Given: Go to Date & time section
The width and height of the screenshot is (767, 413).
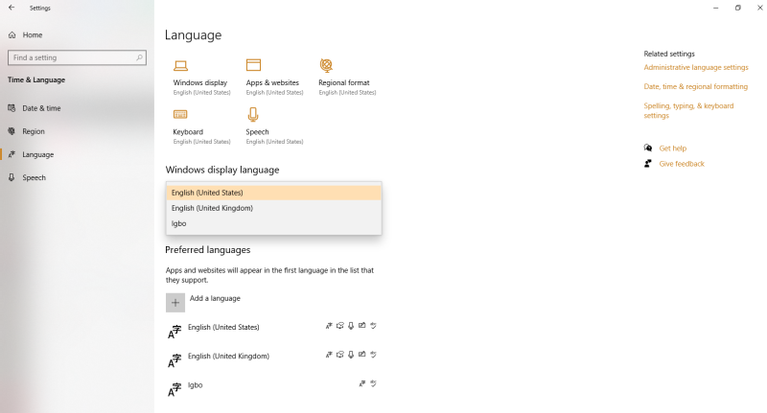Looking at the screenshot, I should 42,108.
